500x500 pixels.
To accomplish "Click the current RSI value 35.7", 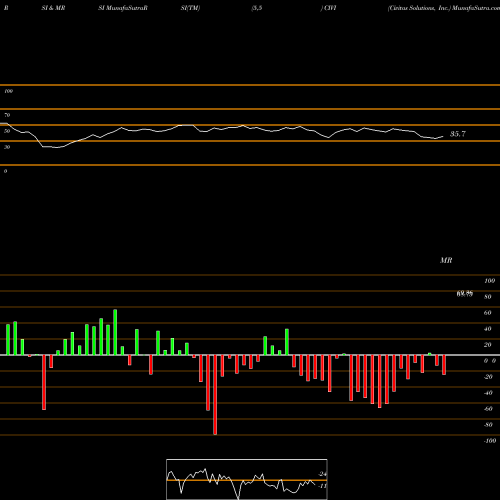I will click(x=458, y=134).
